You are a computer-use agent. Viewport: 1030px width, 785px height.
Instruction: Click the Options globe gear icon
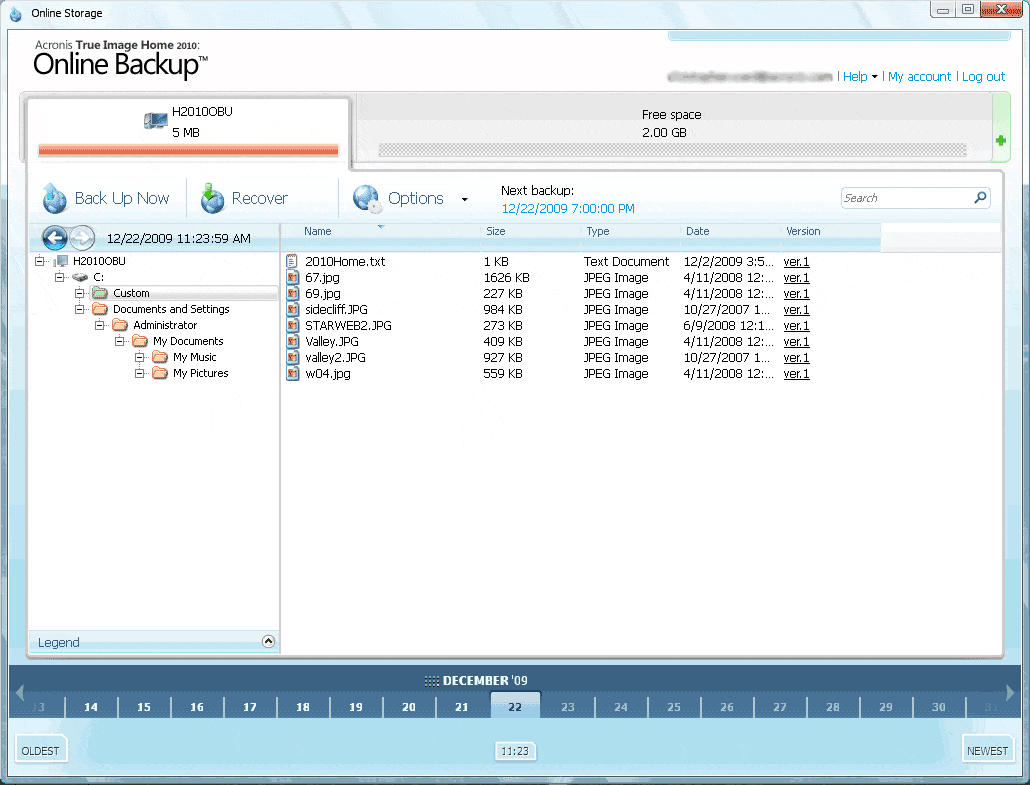pyautogui.click(x=367, y=199)
